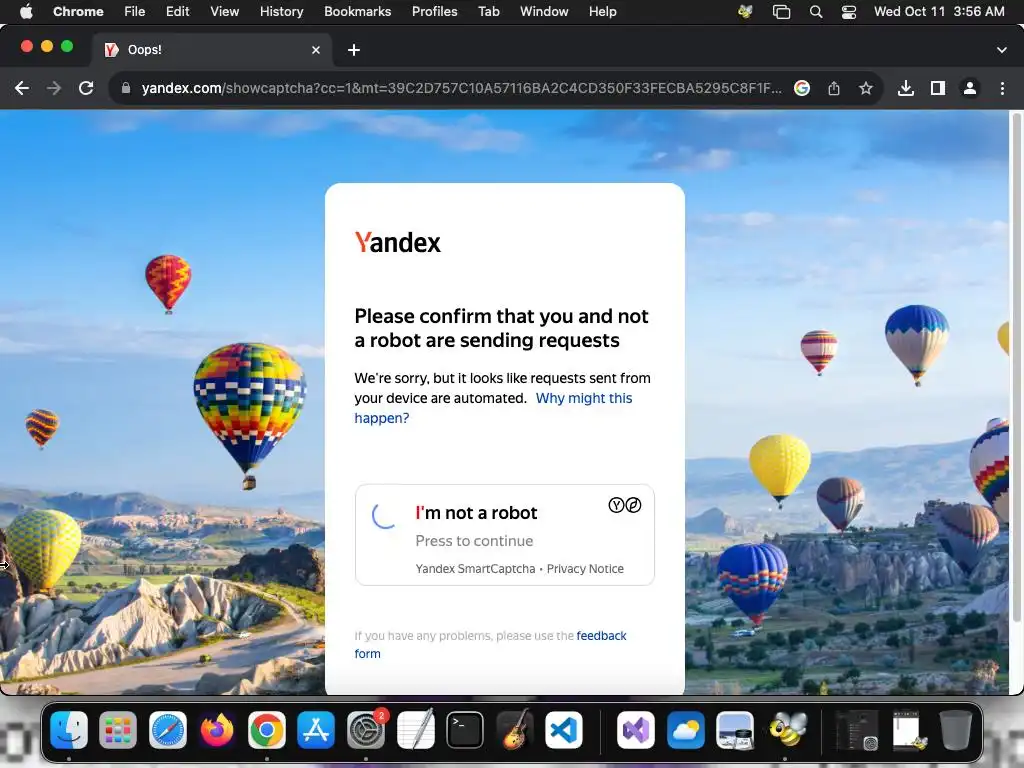Open the View menu
Viewport: 1024px width, 768px height.
click(x=225, y=11)
